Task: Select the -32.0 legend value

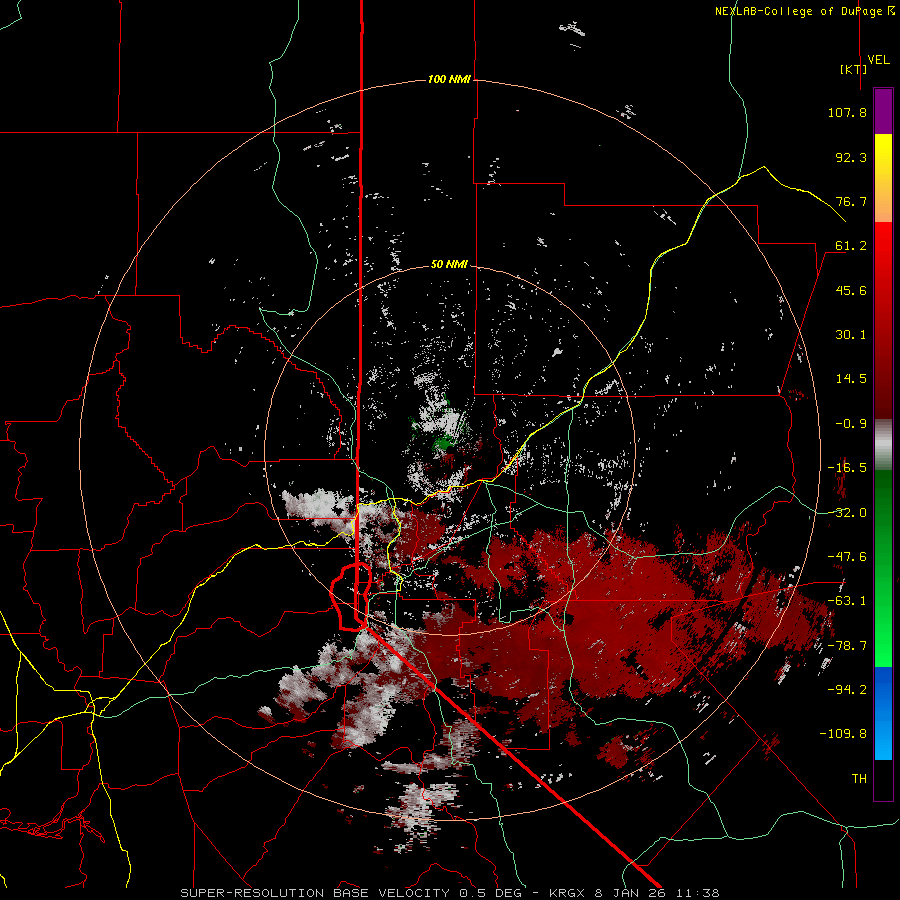Action: click(847, 513)
